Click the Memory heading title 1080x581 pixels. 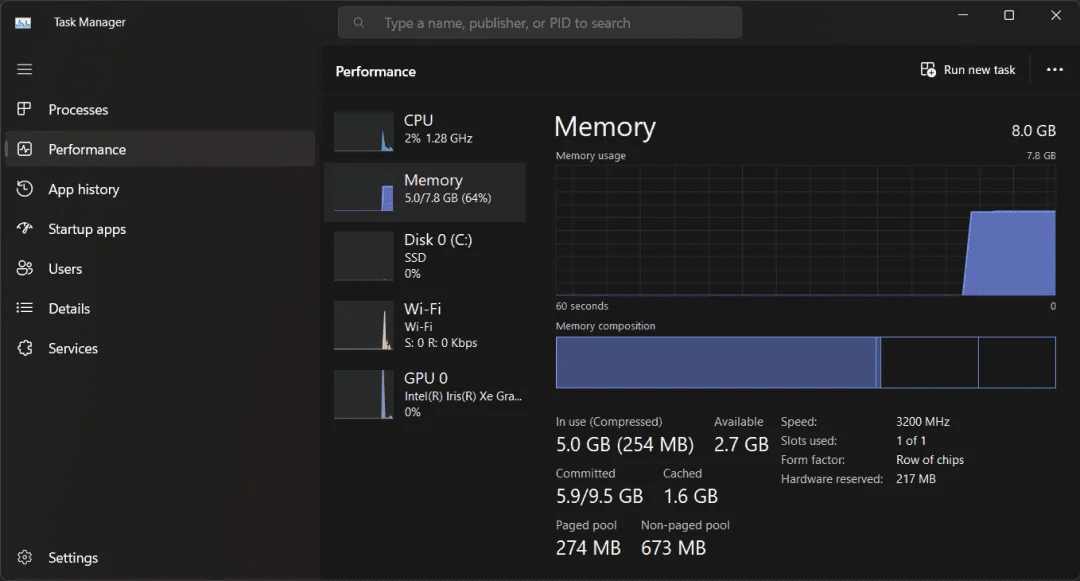[605, 127]
